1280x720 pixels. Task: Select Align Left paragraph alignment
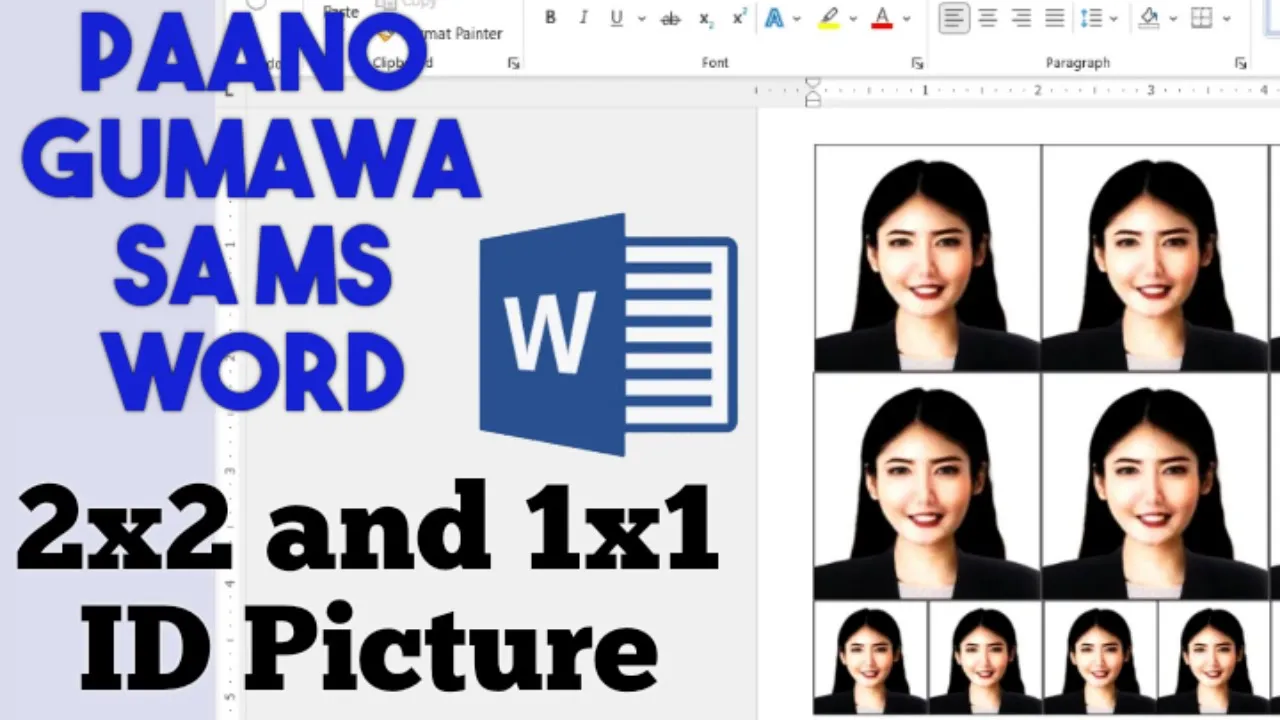pos(954,18)
